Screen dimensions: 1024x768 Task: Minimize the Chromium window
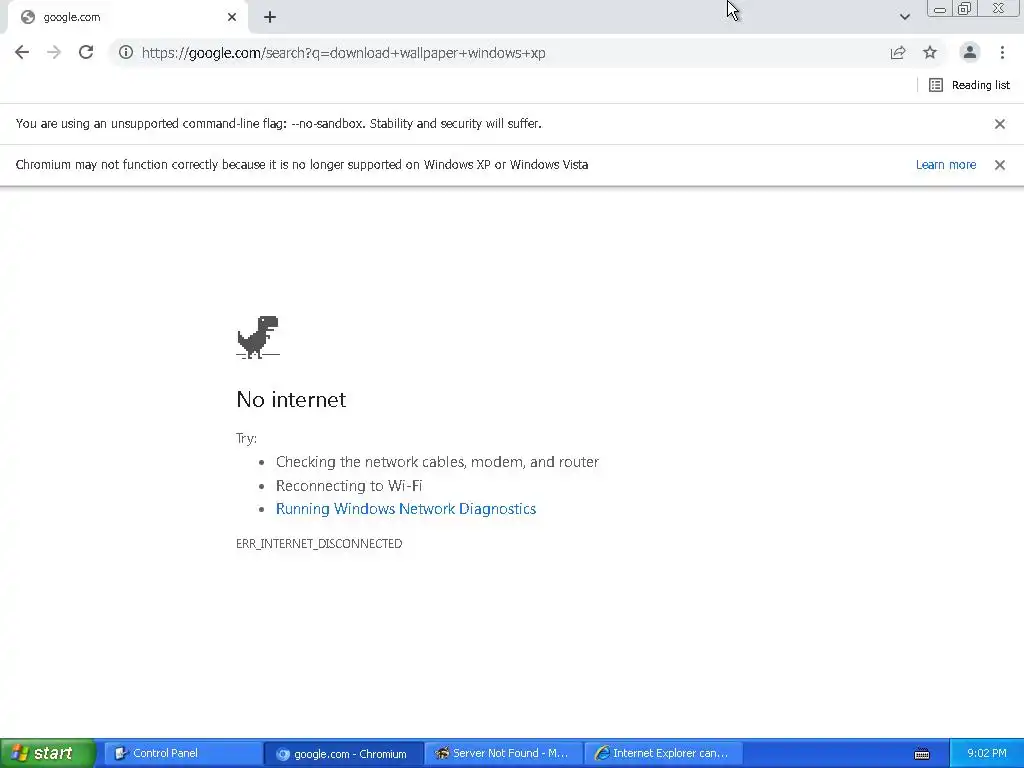click(x=940, y=8)
